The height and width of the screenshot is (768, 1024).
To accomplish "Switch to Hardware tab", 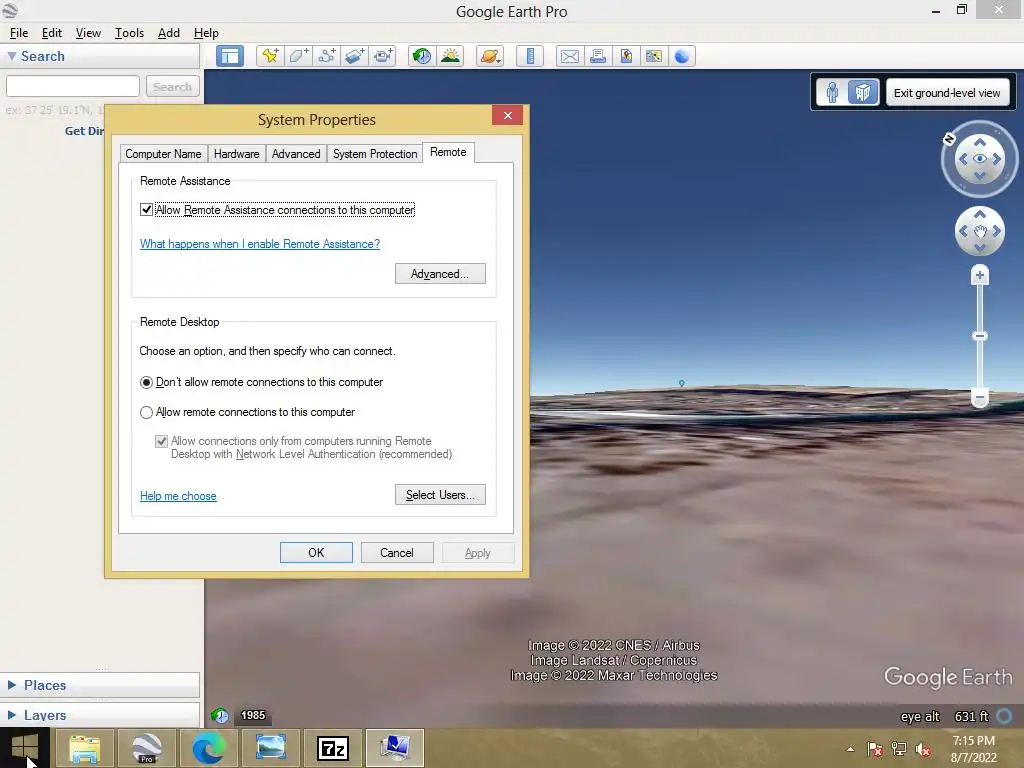I will (x=236, y=154).
